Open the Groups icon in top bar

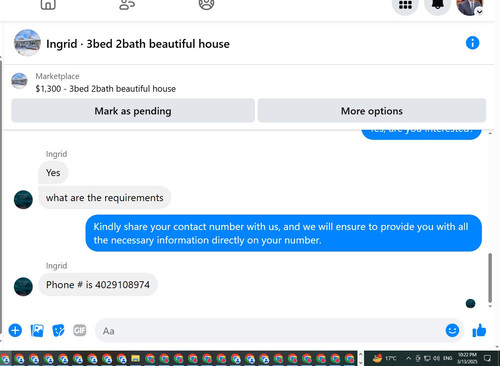(206, 4)
